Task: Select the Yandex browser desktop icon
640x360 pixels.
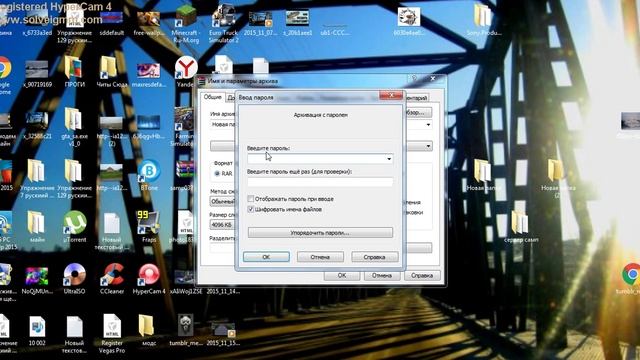Action: 186,68
